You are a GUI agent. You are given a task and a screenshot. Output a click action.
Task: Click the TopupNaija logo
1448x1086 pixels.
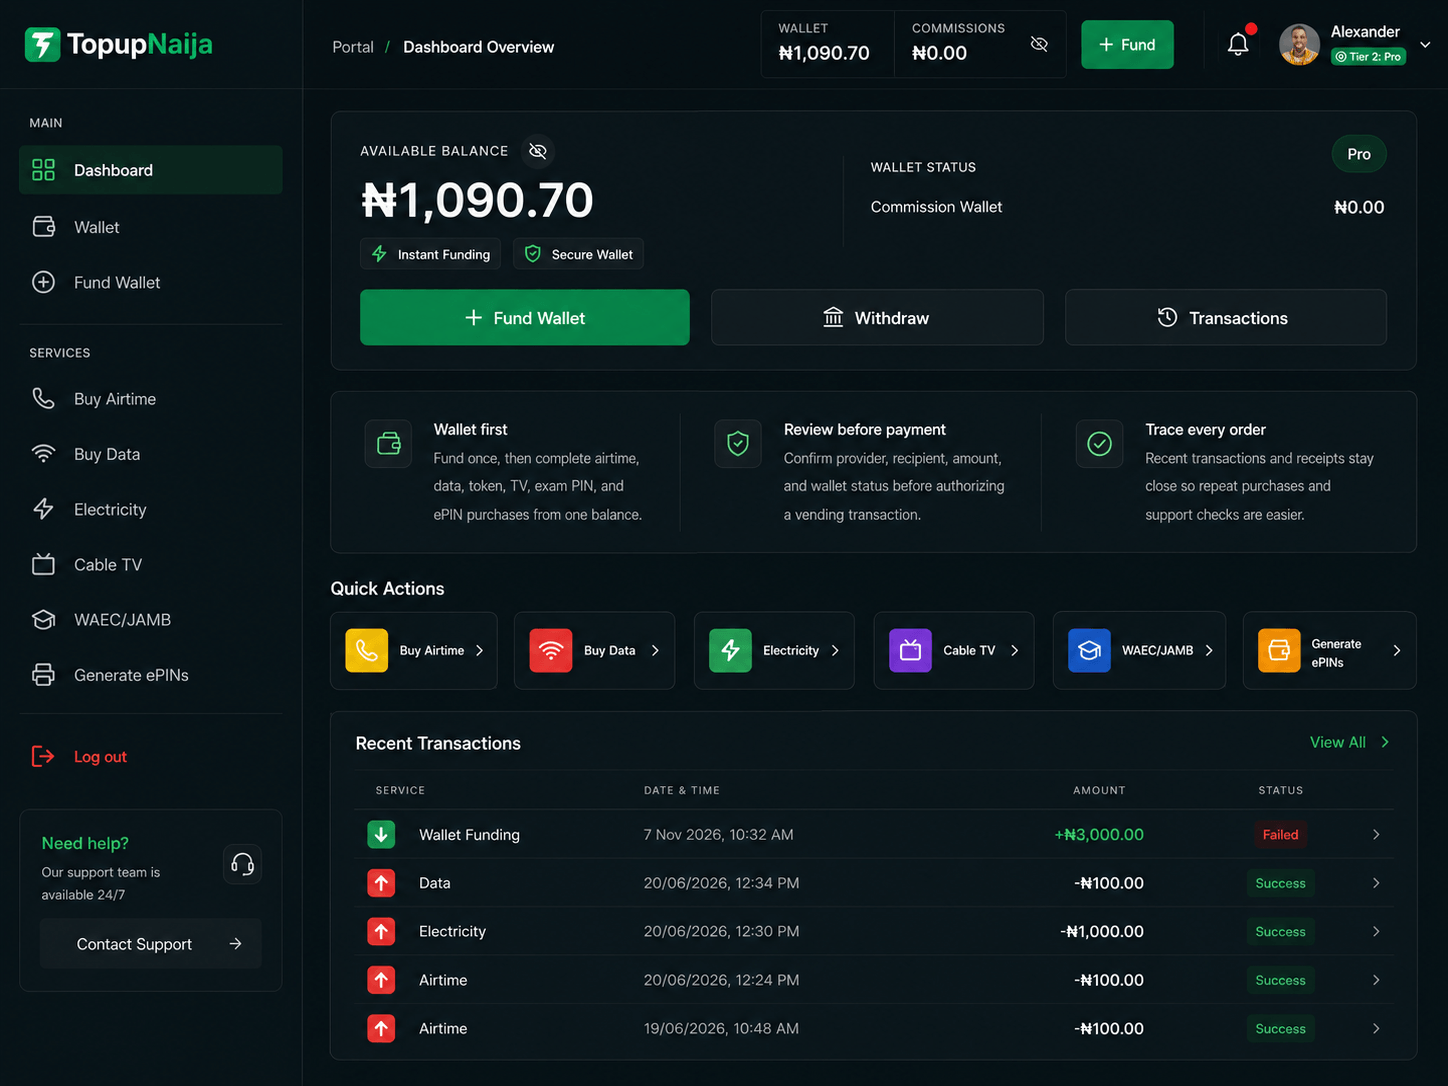coord(118,44)
